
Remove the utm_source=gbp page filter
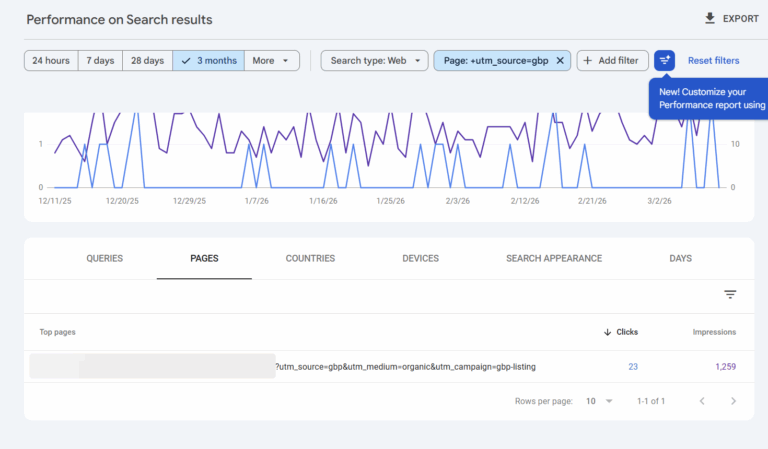[560, 61]
